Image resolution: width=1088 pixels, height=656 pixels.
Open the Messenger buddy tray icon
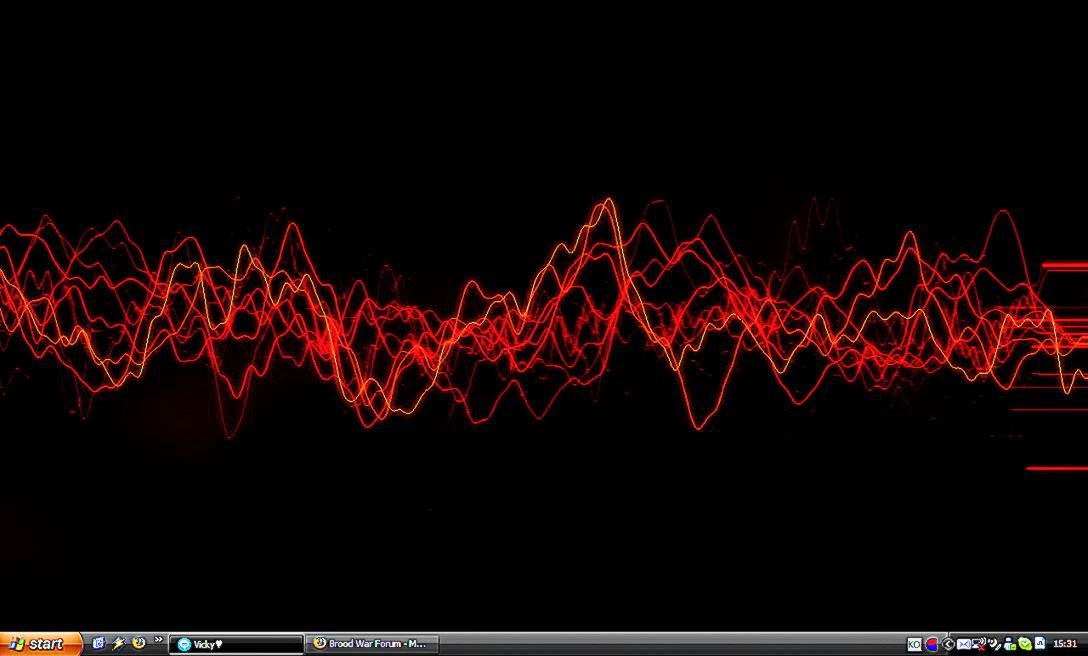(x=1010, y=644)
